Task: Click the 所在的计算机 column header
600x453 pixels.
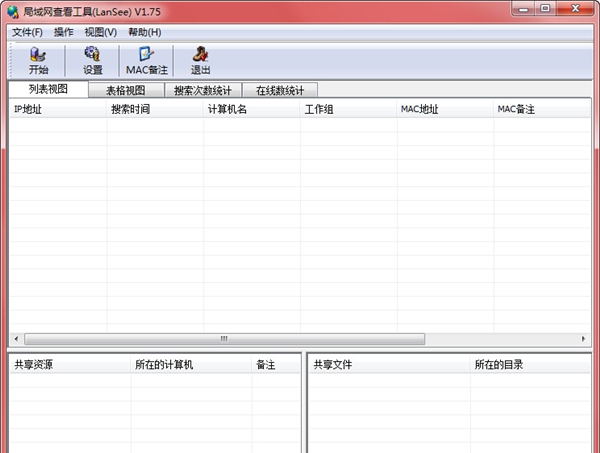Action: [191, 365]
